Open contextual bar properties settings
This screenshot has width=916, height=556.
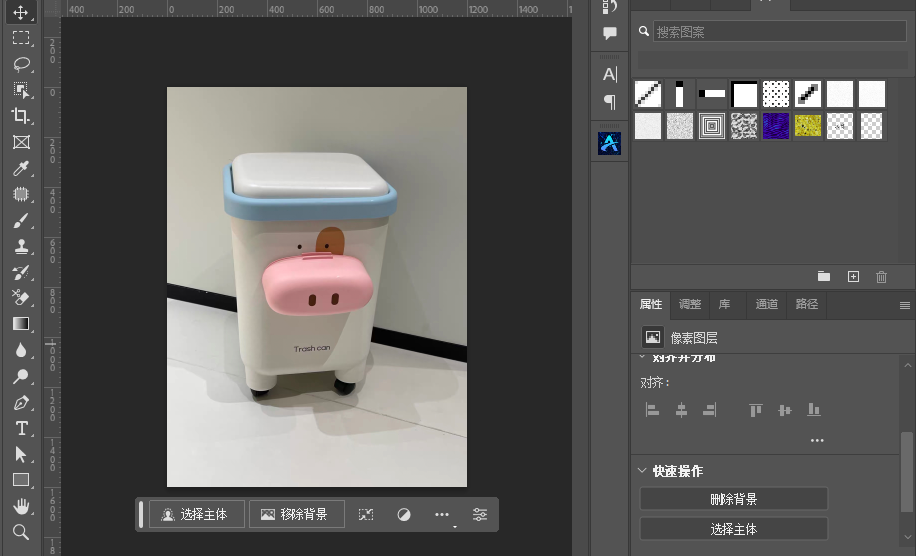(480, 515)
